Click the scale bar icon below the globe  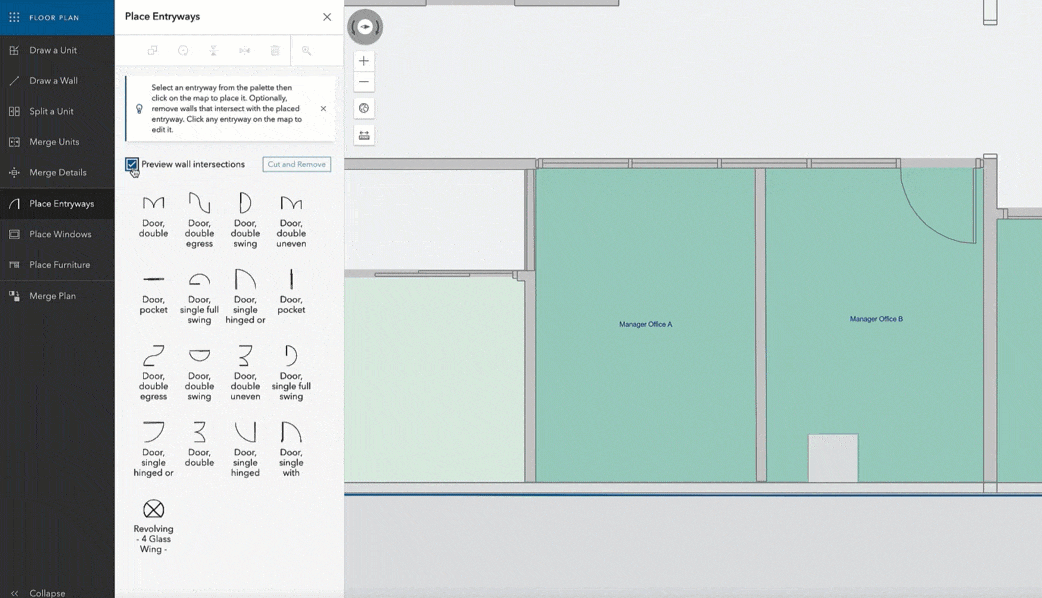point(363,134)
